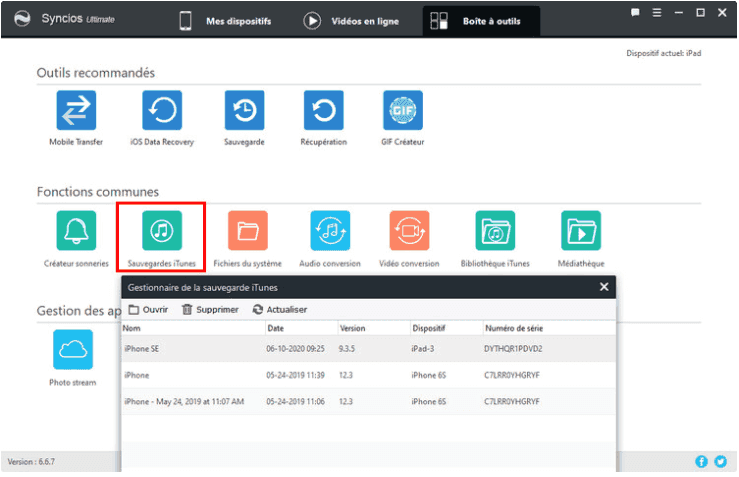Open the Sauvegarde backup tool

click(x=244, y=111)
